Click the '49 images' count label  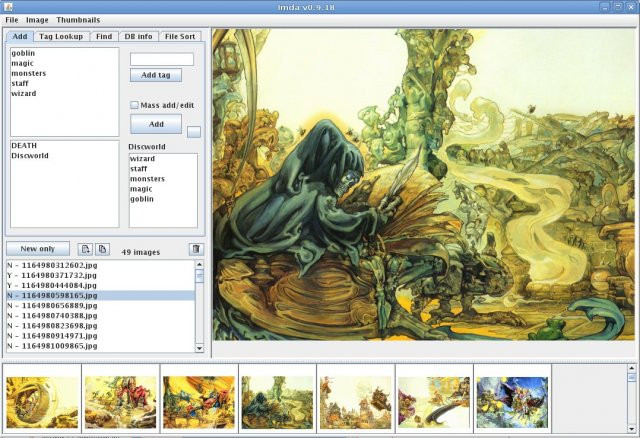coord(141,252)
